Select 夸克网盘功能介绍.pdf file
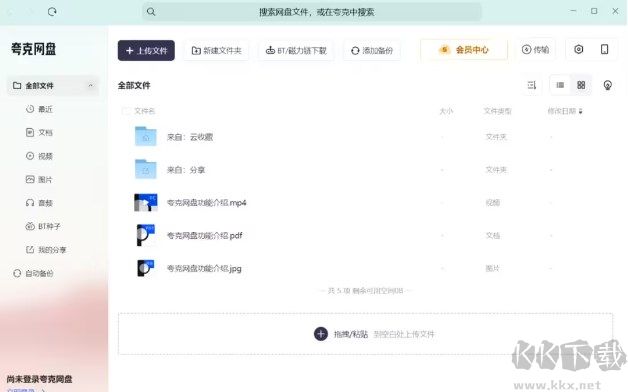The width and height of the screenshot is (628, 392). point(205,235)
